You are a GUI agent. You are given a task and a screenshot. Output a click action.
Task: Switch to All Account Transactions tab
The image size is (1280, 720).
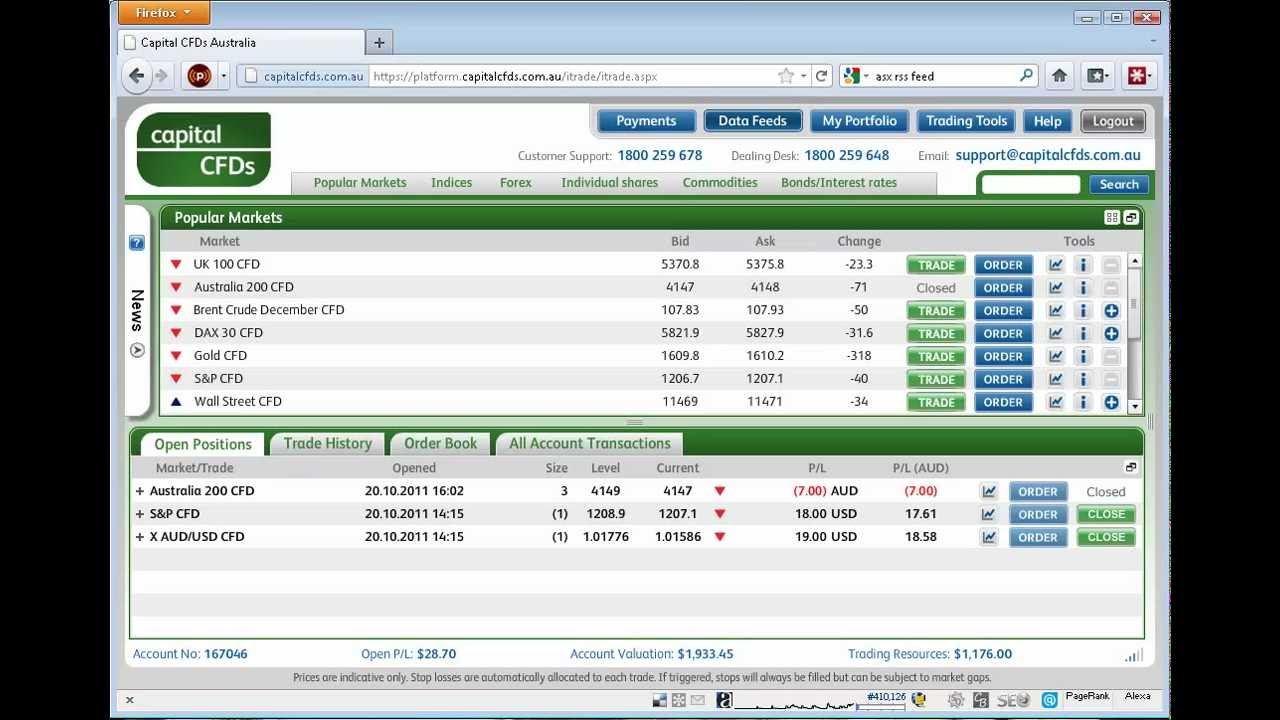pos(590,444)
